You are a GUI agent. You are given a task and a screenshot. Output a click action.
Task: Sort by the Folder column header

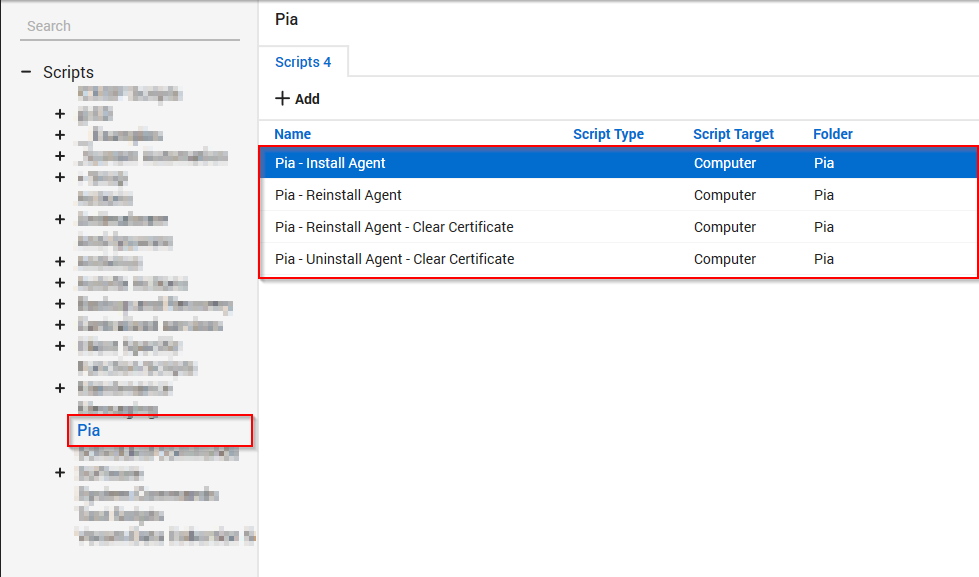832,134
